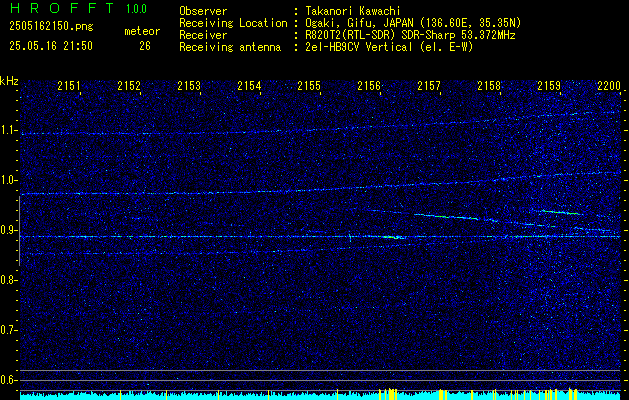Click the 2156 time axis marker
629x400 pixels.
click(369, 85)
